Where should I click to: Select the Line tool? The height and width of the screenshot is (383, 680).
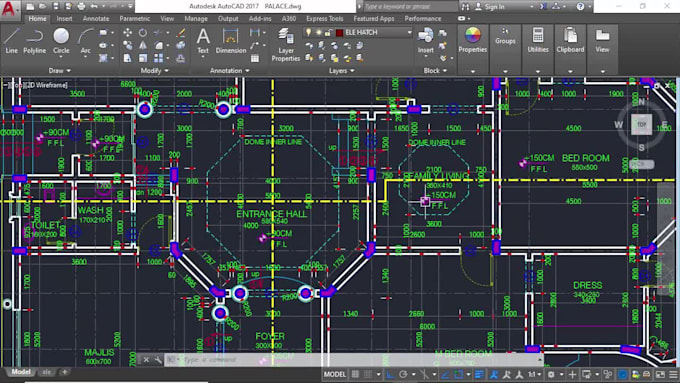(x=12, y=41)
